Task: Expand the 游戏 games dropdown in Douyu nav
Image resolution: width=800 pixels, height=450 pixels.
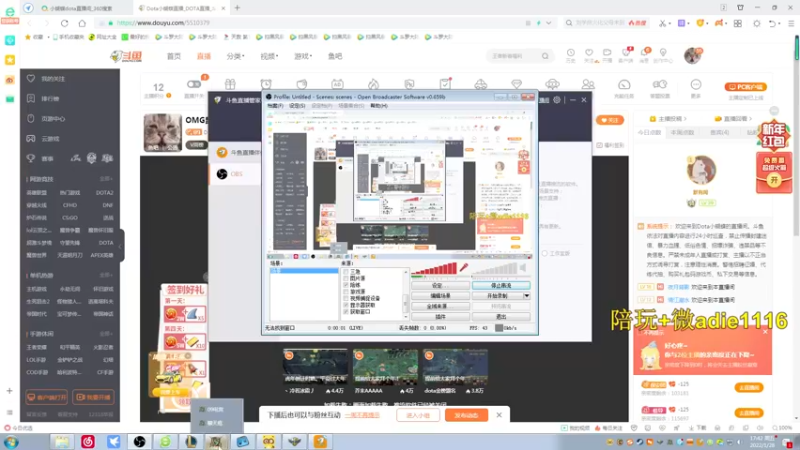Action: click(x=303, y=56)
